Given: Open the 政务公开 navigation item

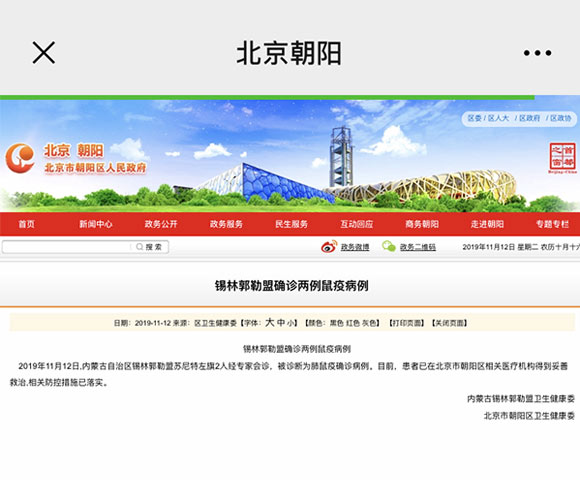Looking at the screenshot, I should click(x=161, y=224).
